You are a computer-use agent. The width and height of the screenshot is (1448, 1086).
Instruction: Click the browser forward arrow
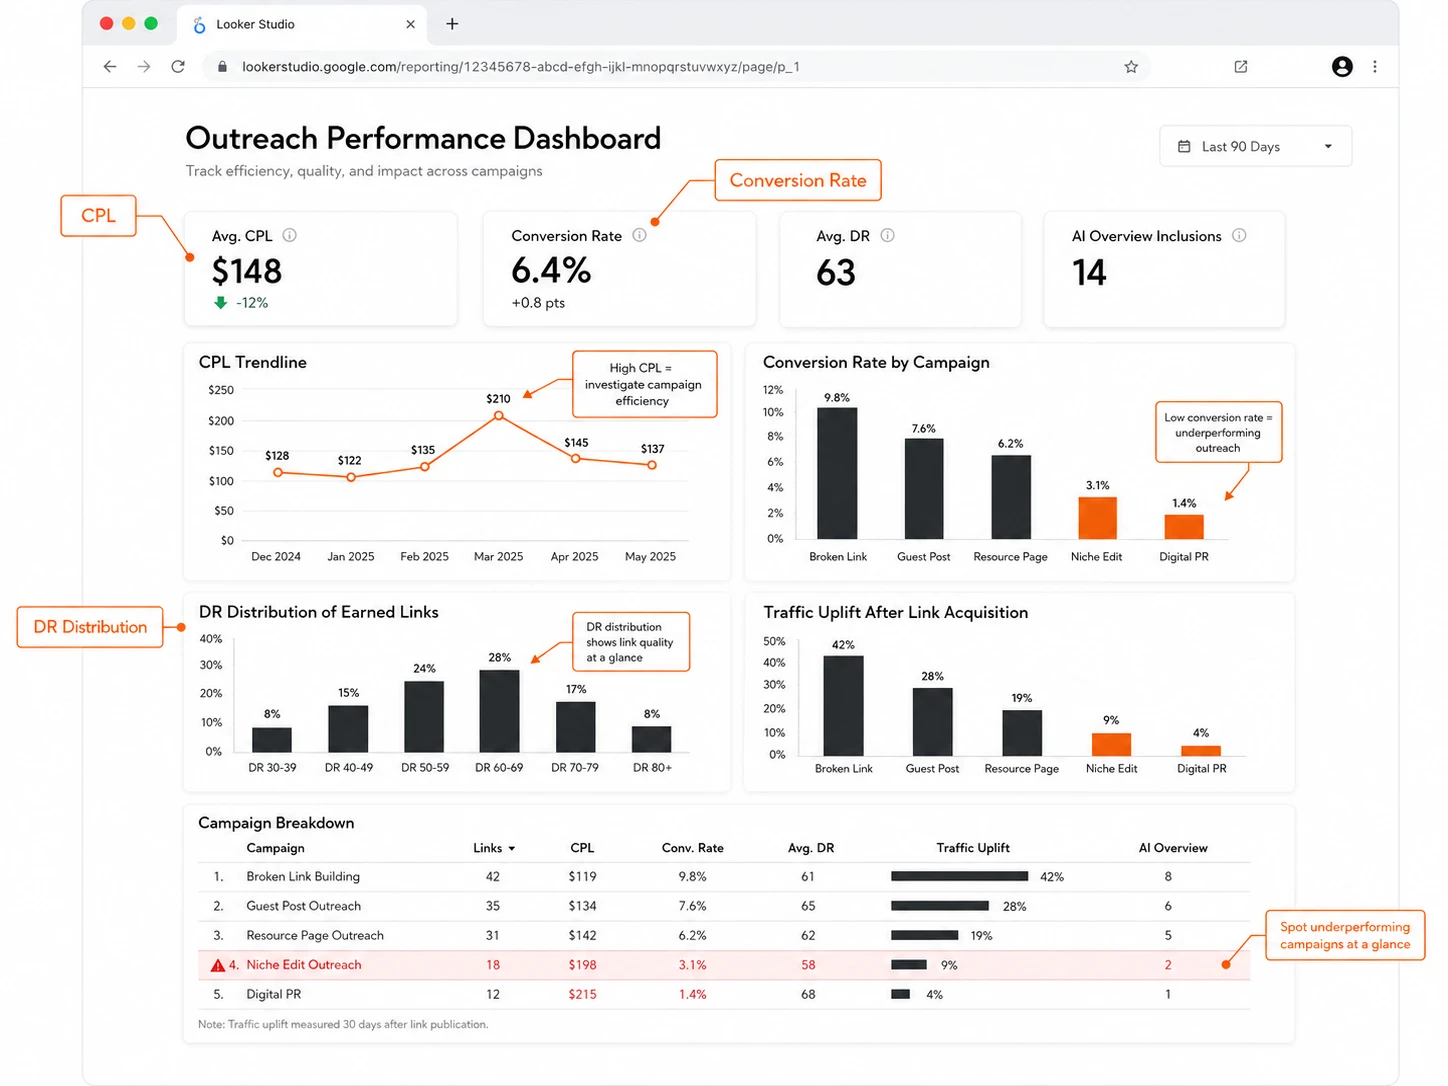[144, 67]
